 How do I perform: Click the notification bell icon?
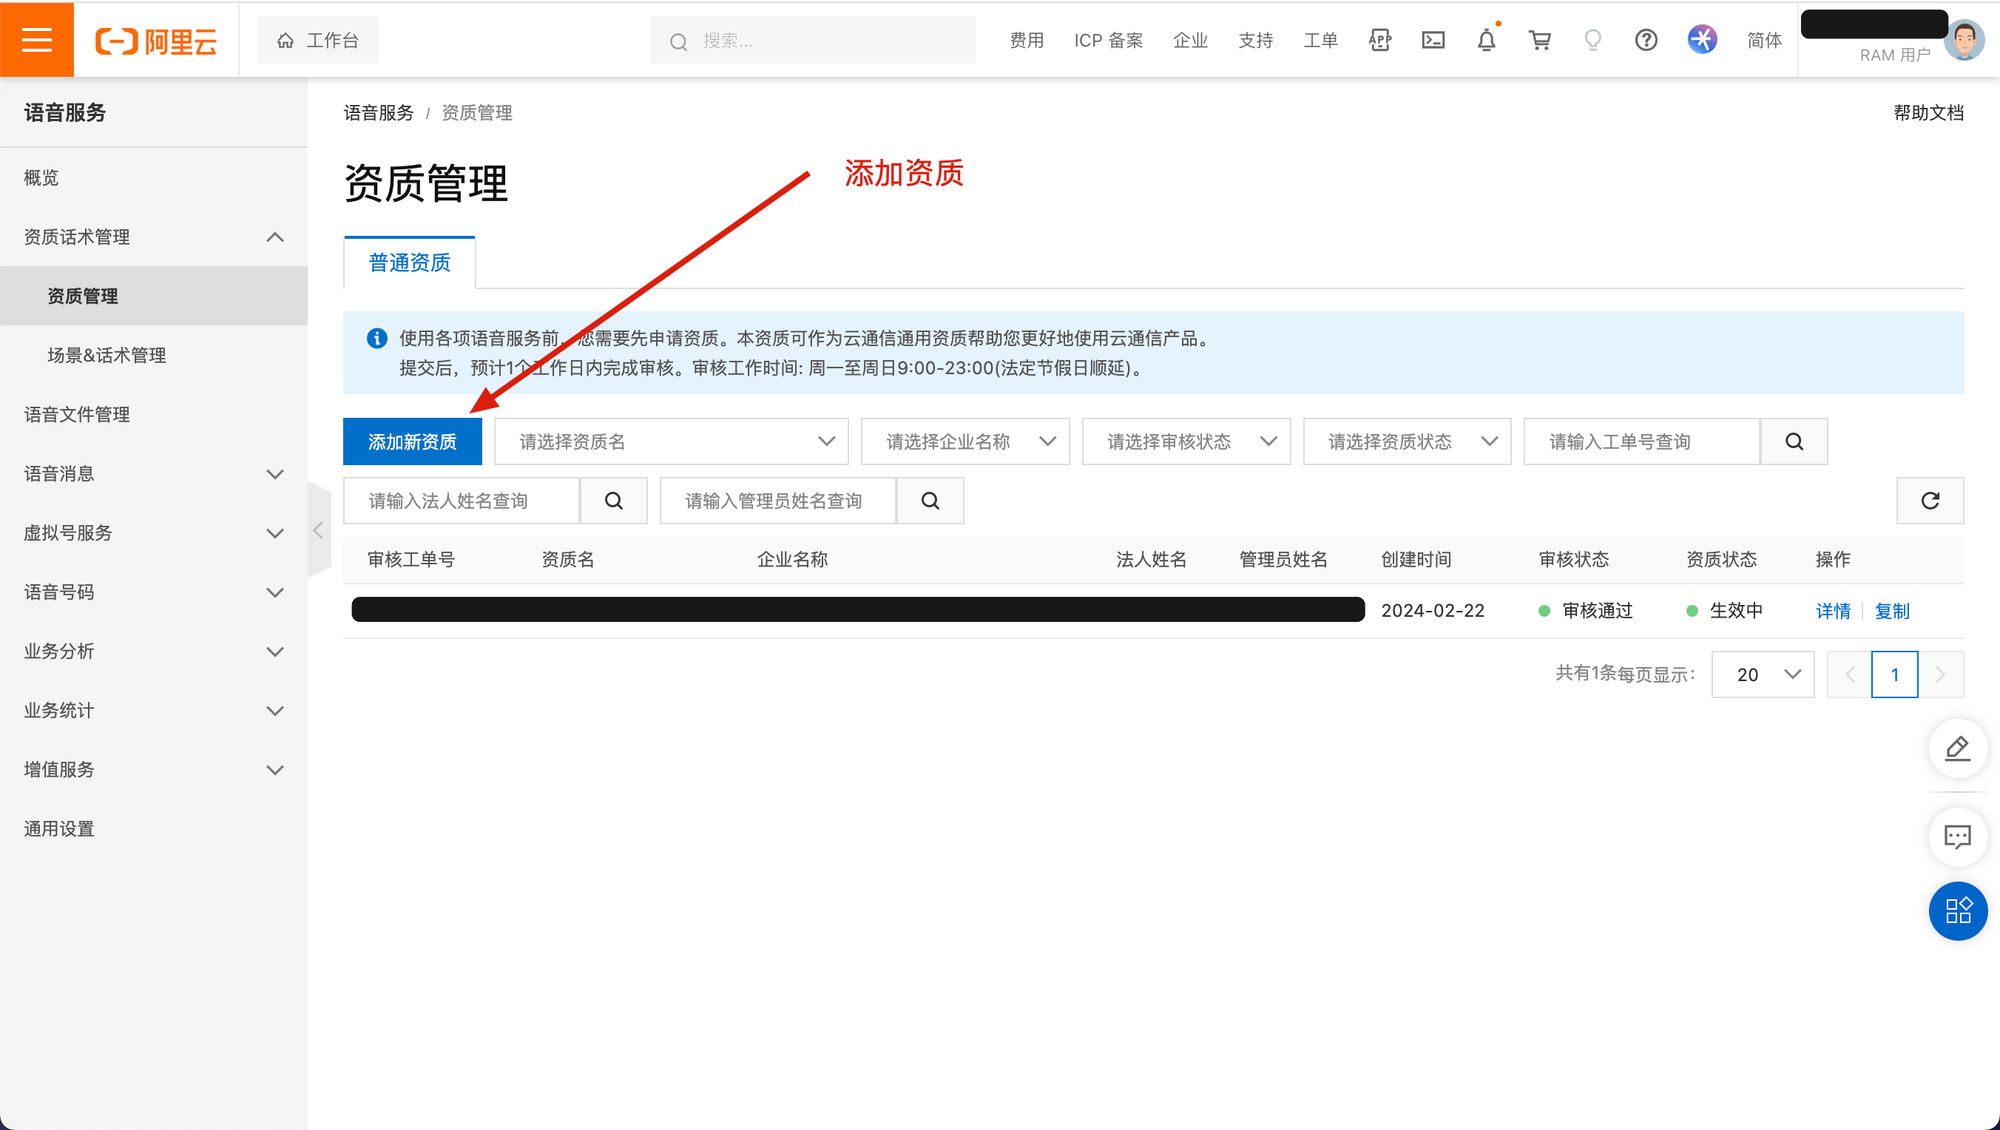click(1486, 40)
